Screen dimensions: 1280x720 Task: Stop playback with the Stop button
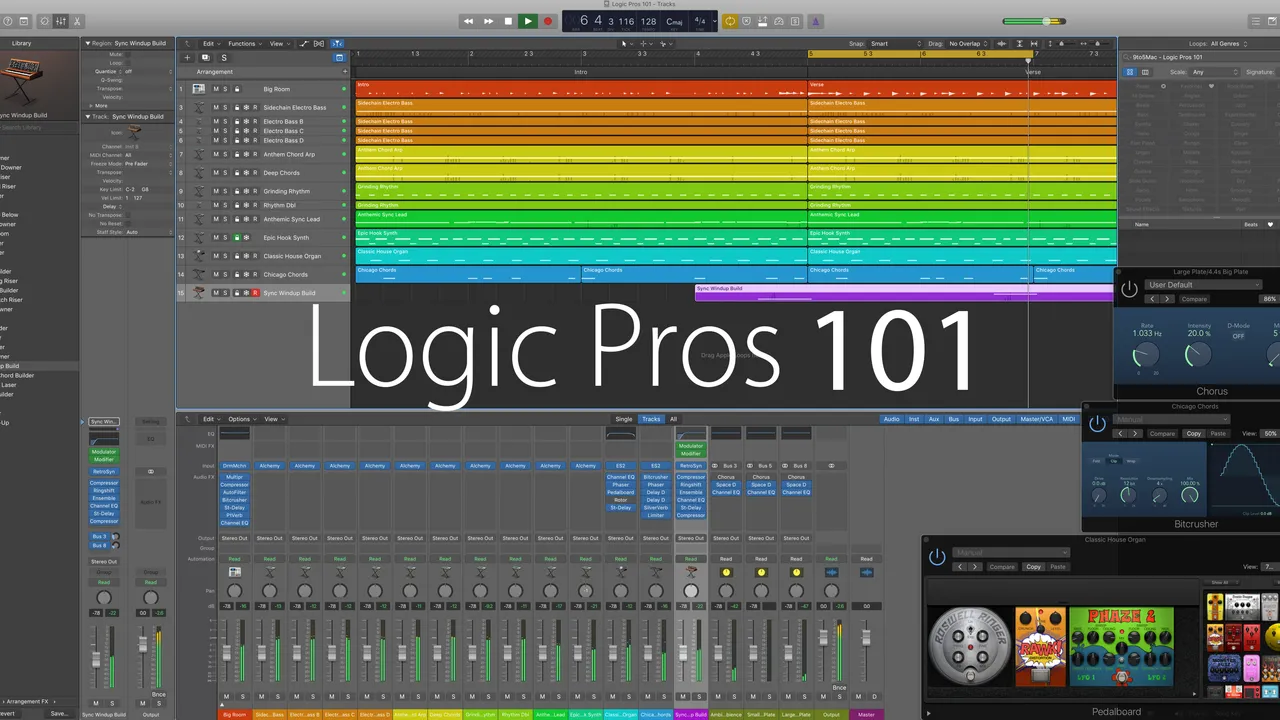[508, 21]
